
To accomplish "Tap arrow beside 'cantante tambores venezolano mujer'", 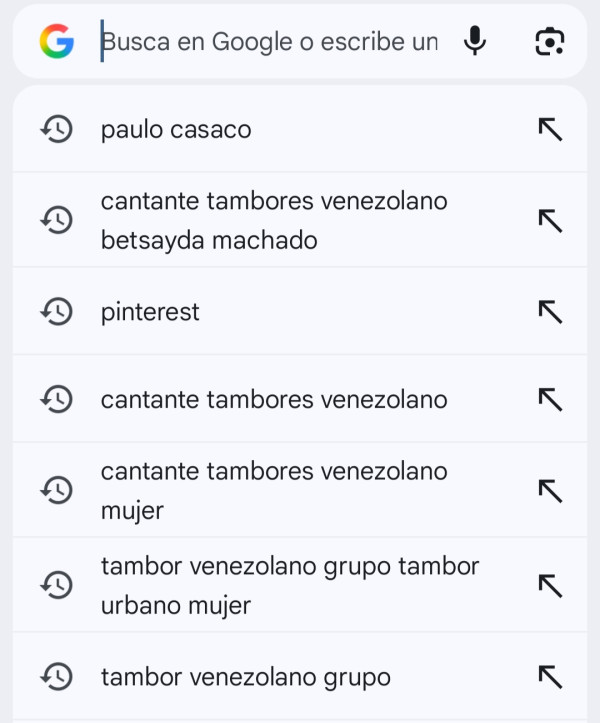I will pyautogui.click(x=550, y=490).
